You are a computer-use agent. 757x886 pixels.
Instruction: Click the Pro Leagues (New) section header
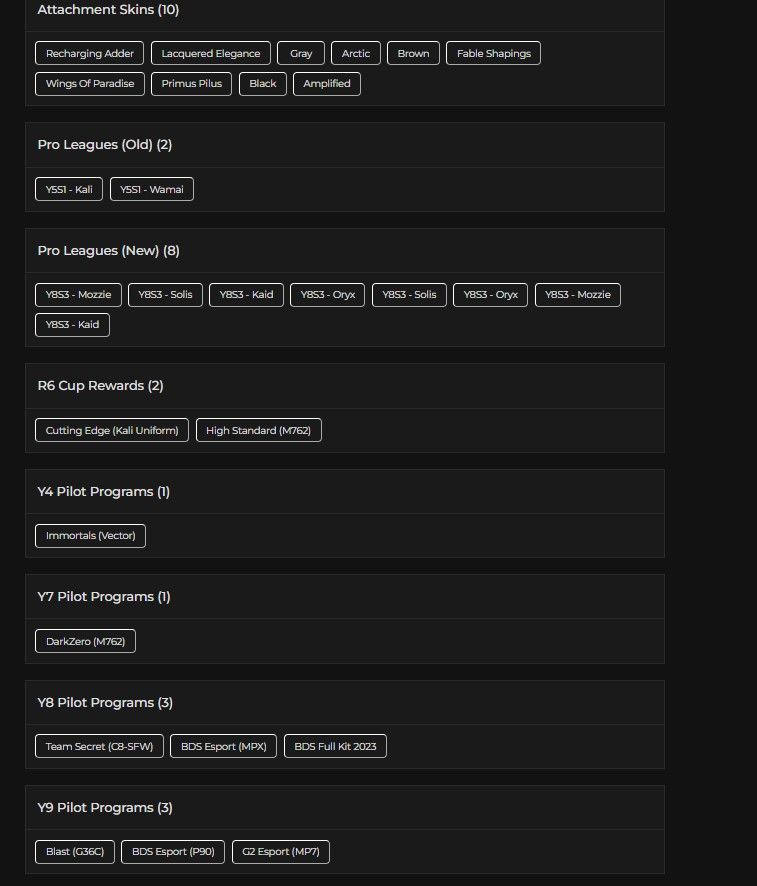click(x=108, y=250)
